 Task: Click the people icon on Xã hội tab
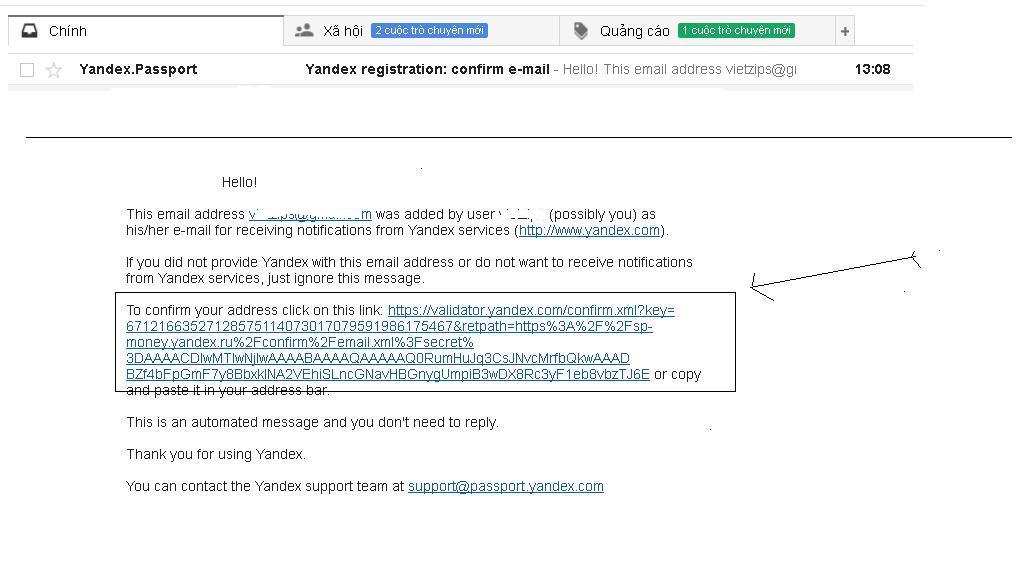(x=304, y=30)
